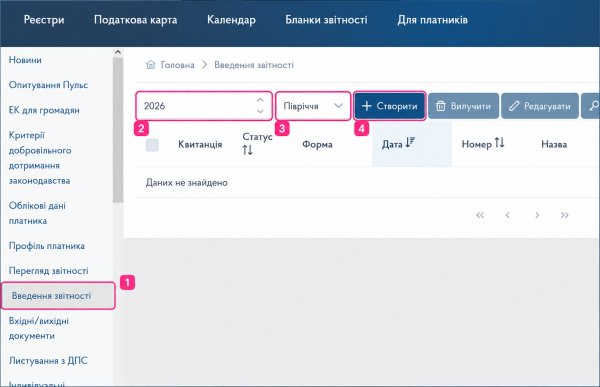The height and width of the screenshot is (387, 600).
Task: Click the Назва column header
Action: pyautogui.click(x=554, y=144)
